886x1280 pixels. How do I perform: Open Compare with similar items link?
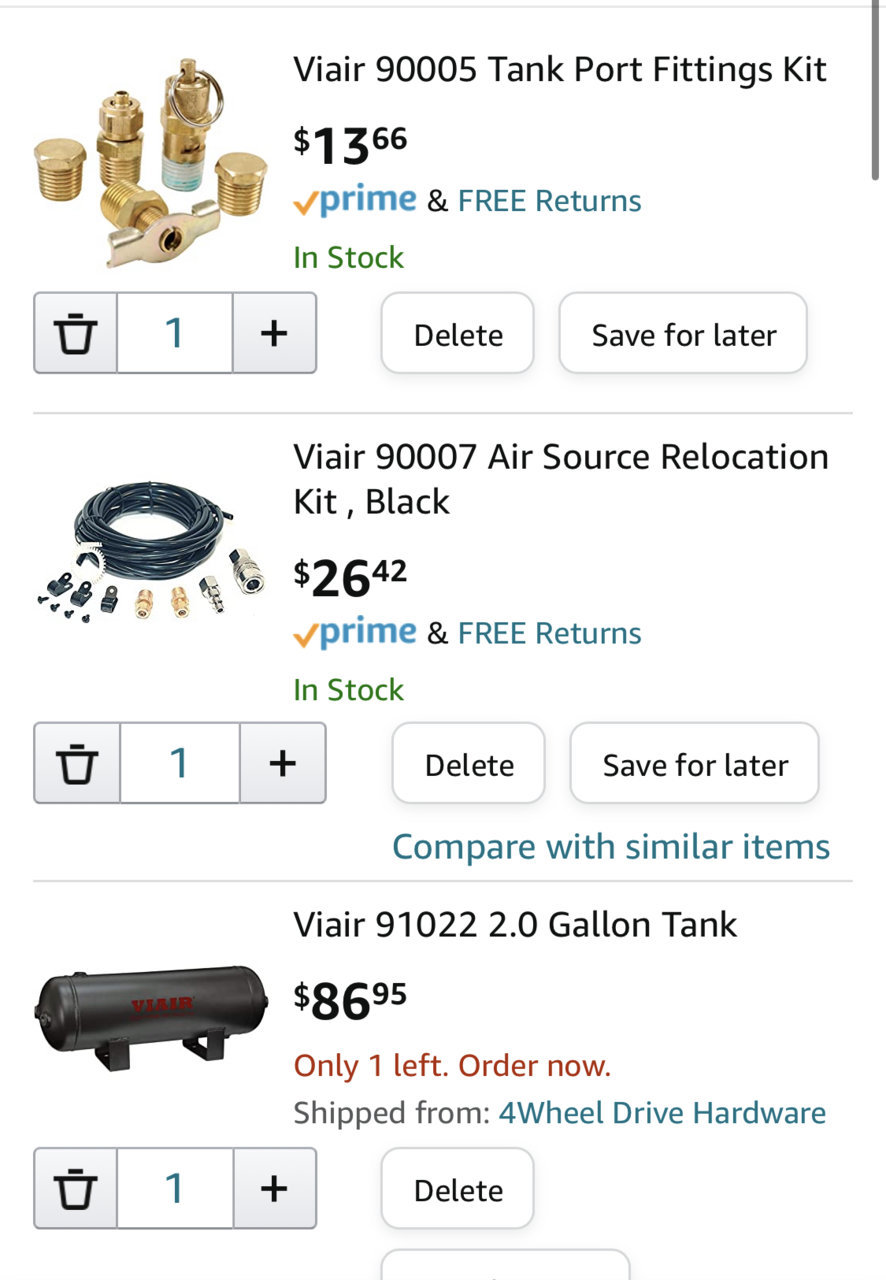pyautogui.click(x=611, y=847)
